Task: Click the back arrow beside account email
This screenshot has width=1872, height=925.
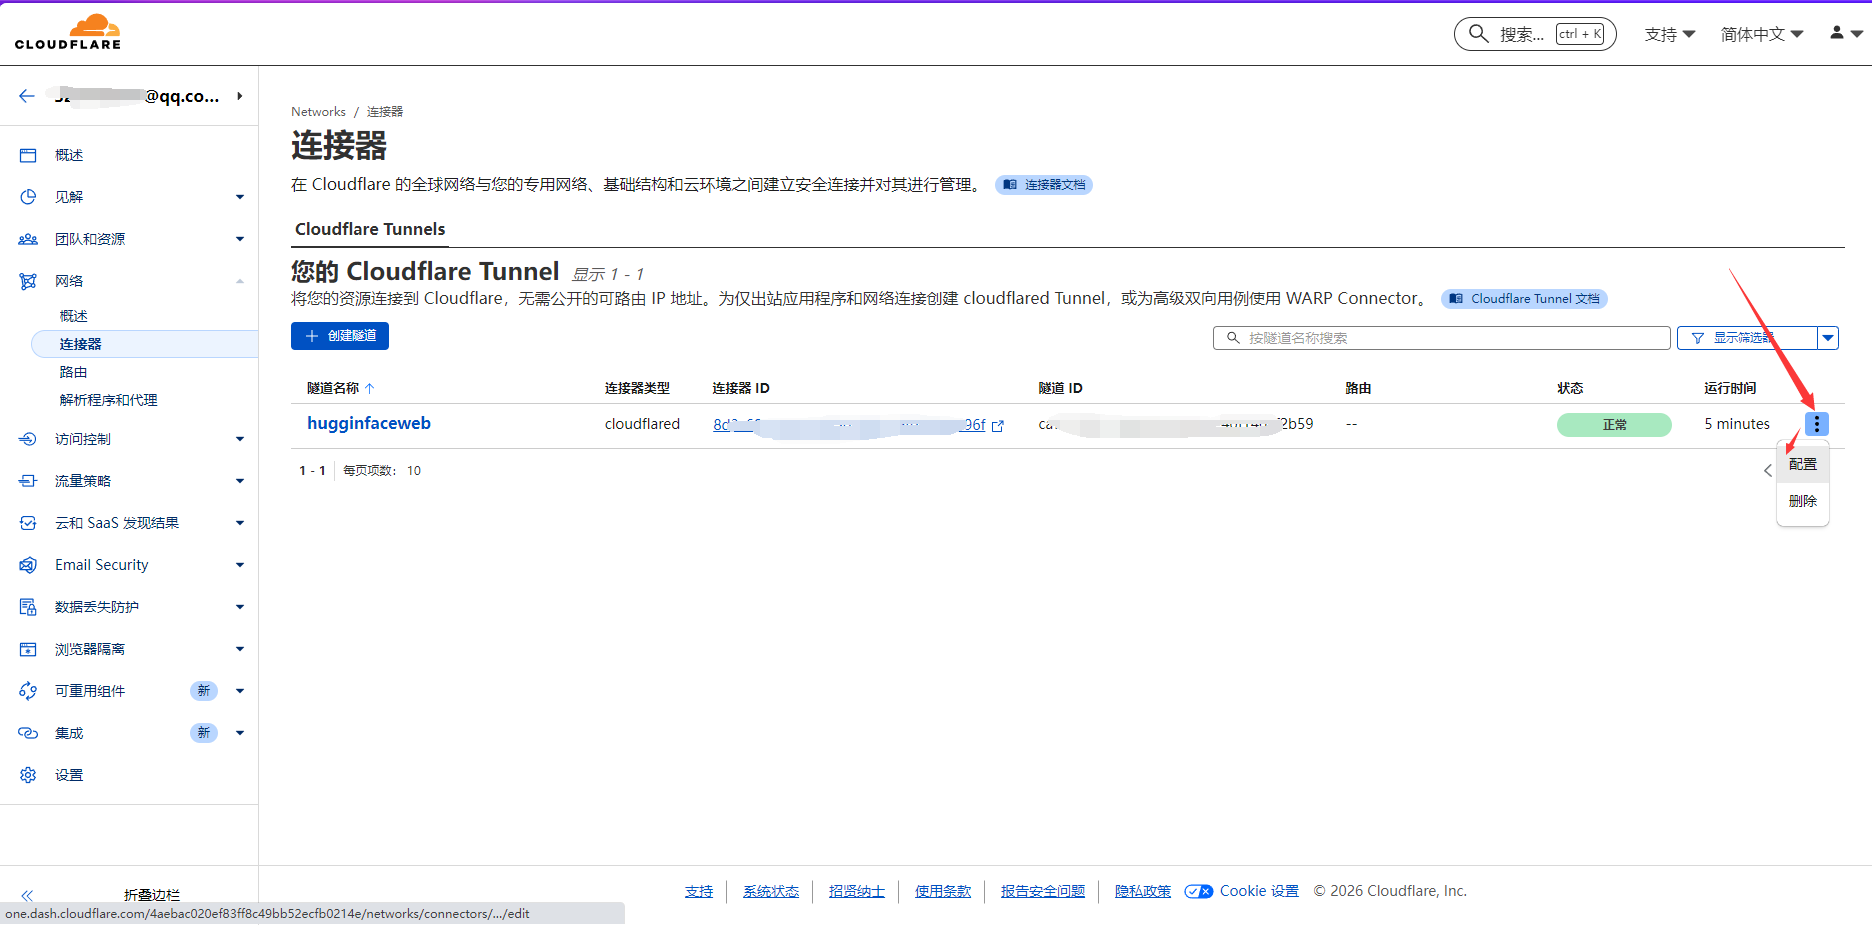Action: tap(27, 96)
